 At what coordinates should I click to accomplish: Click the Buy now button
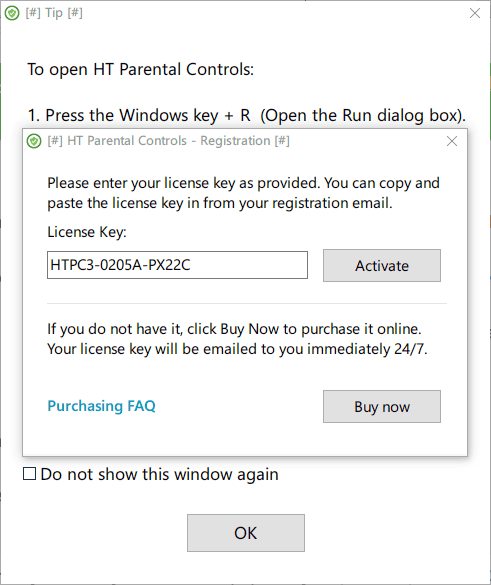tap(382, 407)
